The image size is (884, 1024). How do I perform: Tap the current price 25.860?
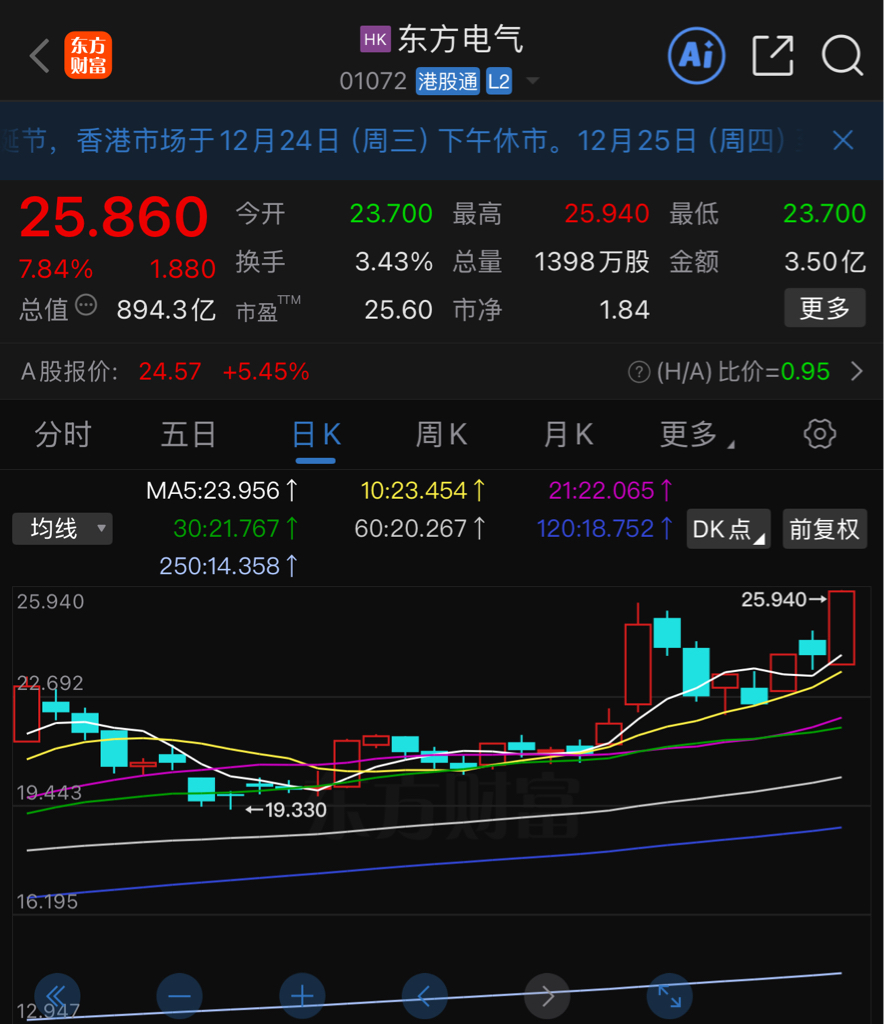[x=114, y=217]
